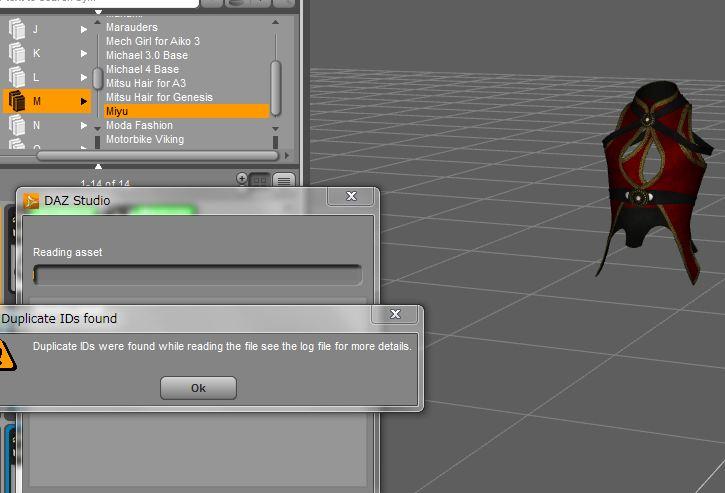Click the J category folder icon
725x493 pixels.
17,29
